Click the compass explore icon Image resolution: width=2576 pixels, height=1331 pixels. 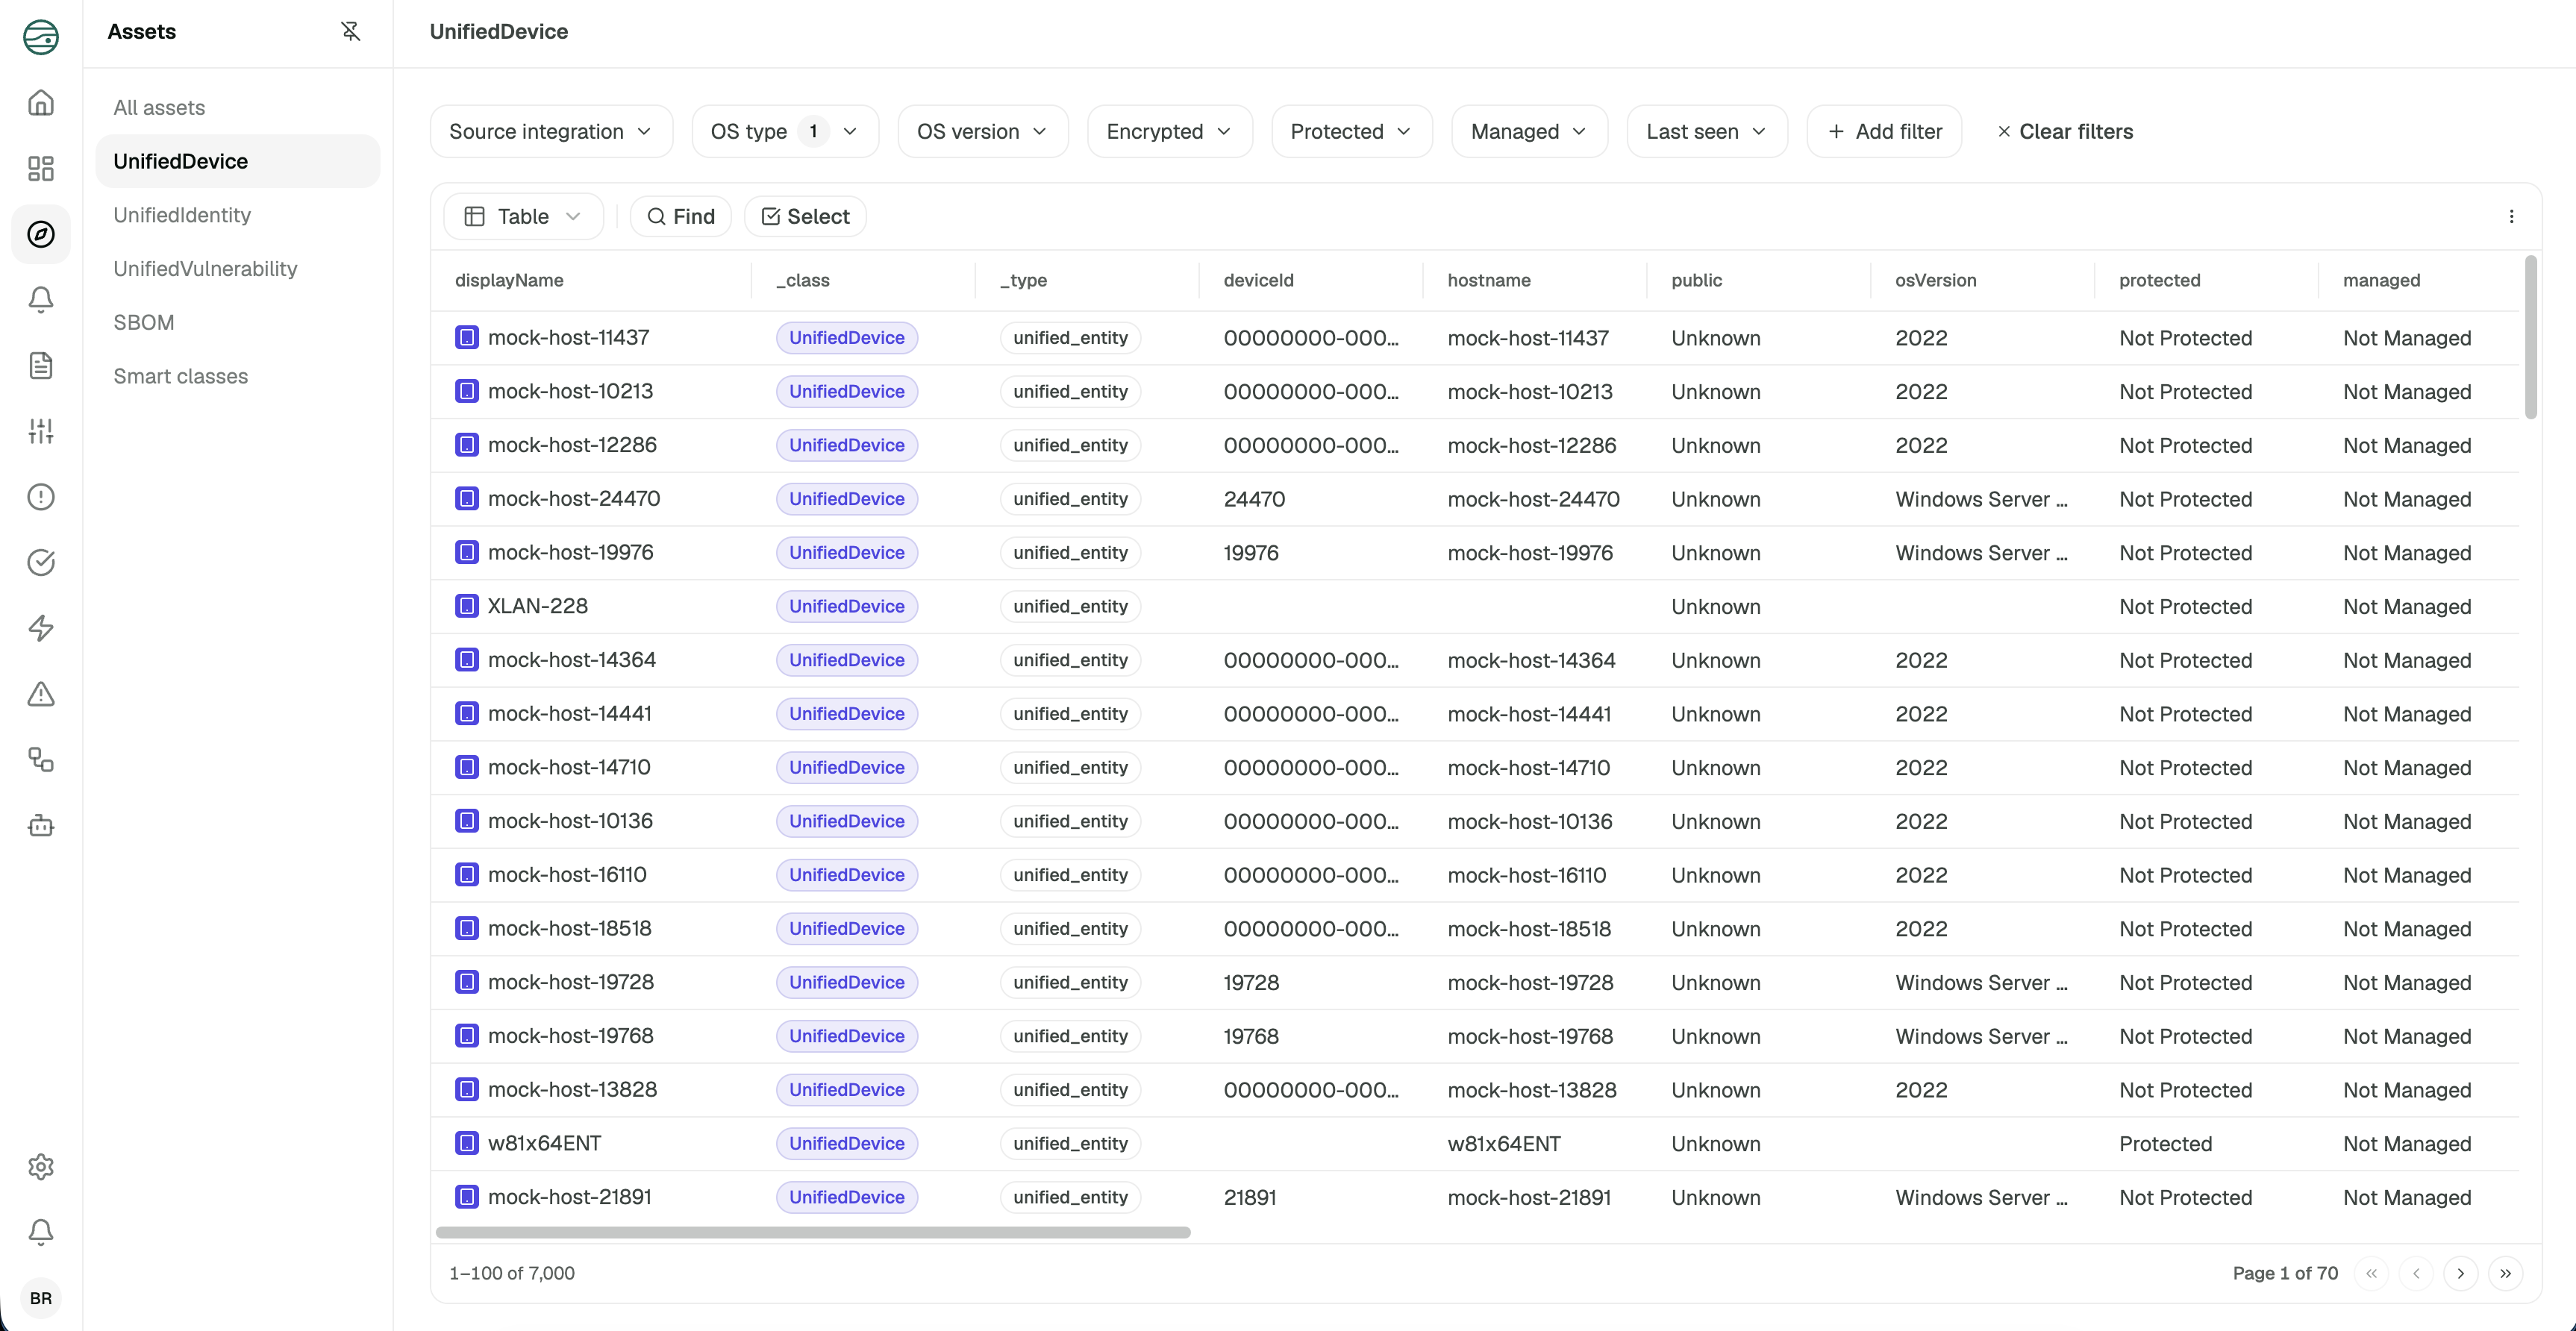[x=41, y=235]
